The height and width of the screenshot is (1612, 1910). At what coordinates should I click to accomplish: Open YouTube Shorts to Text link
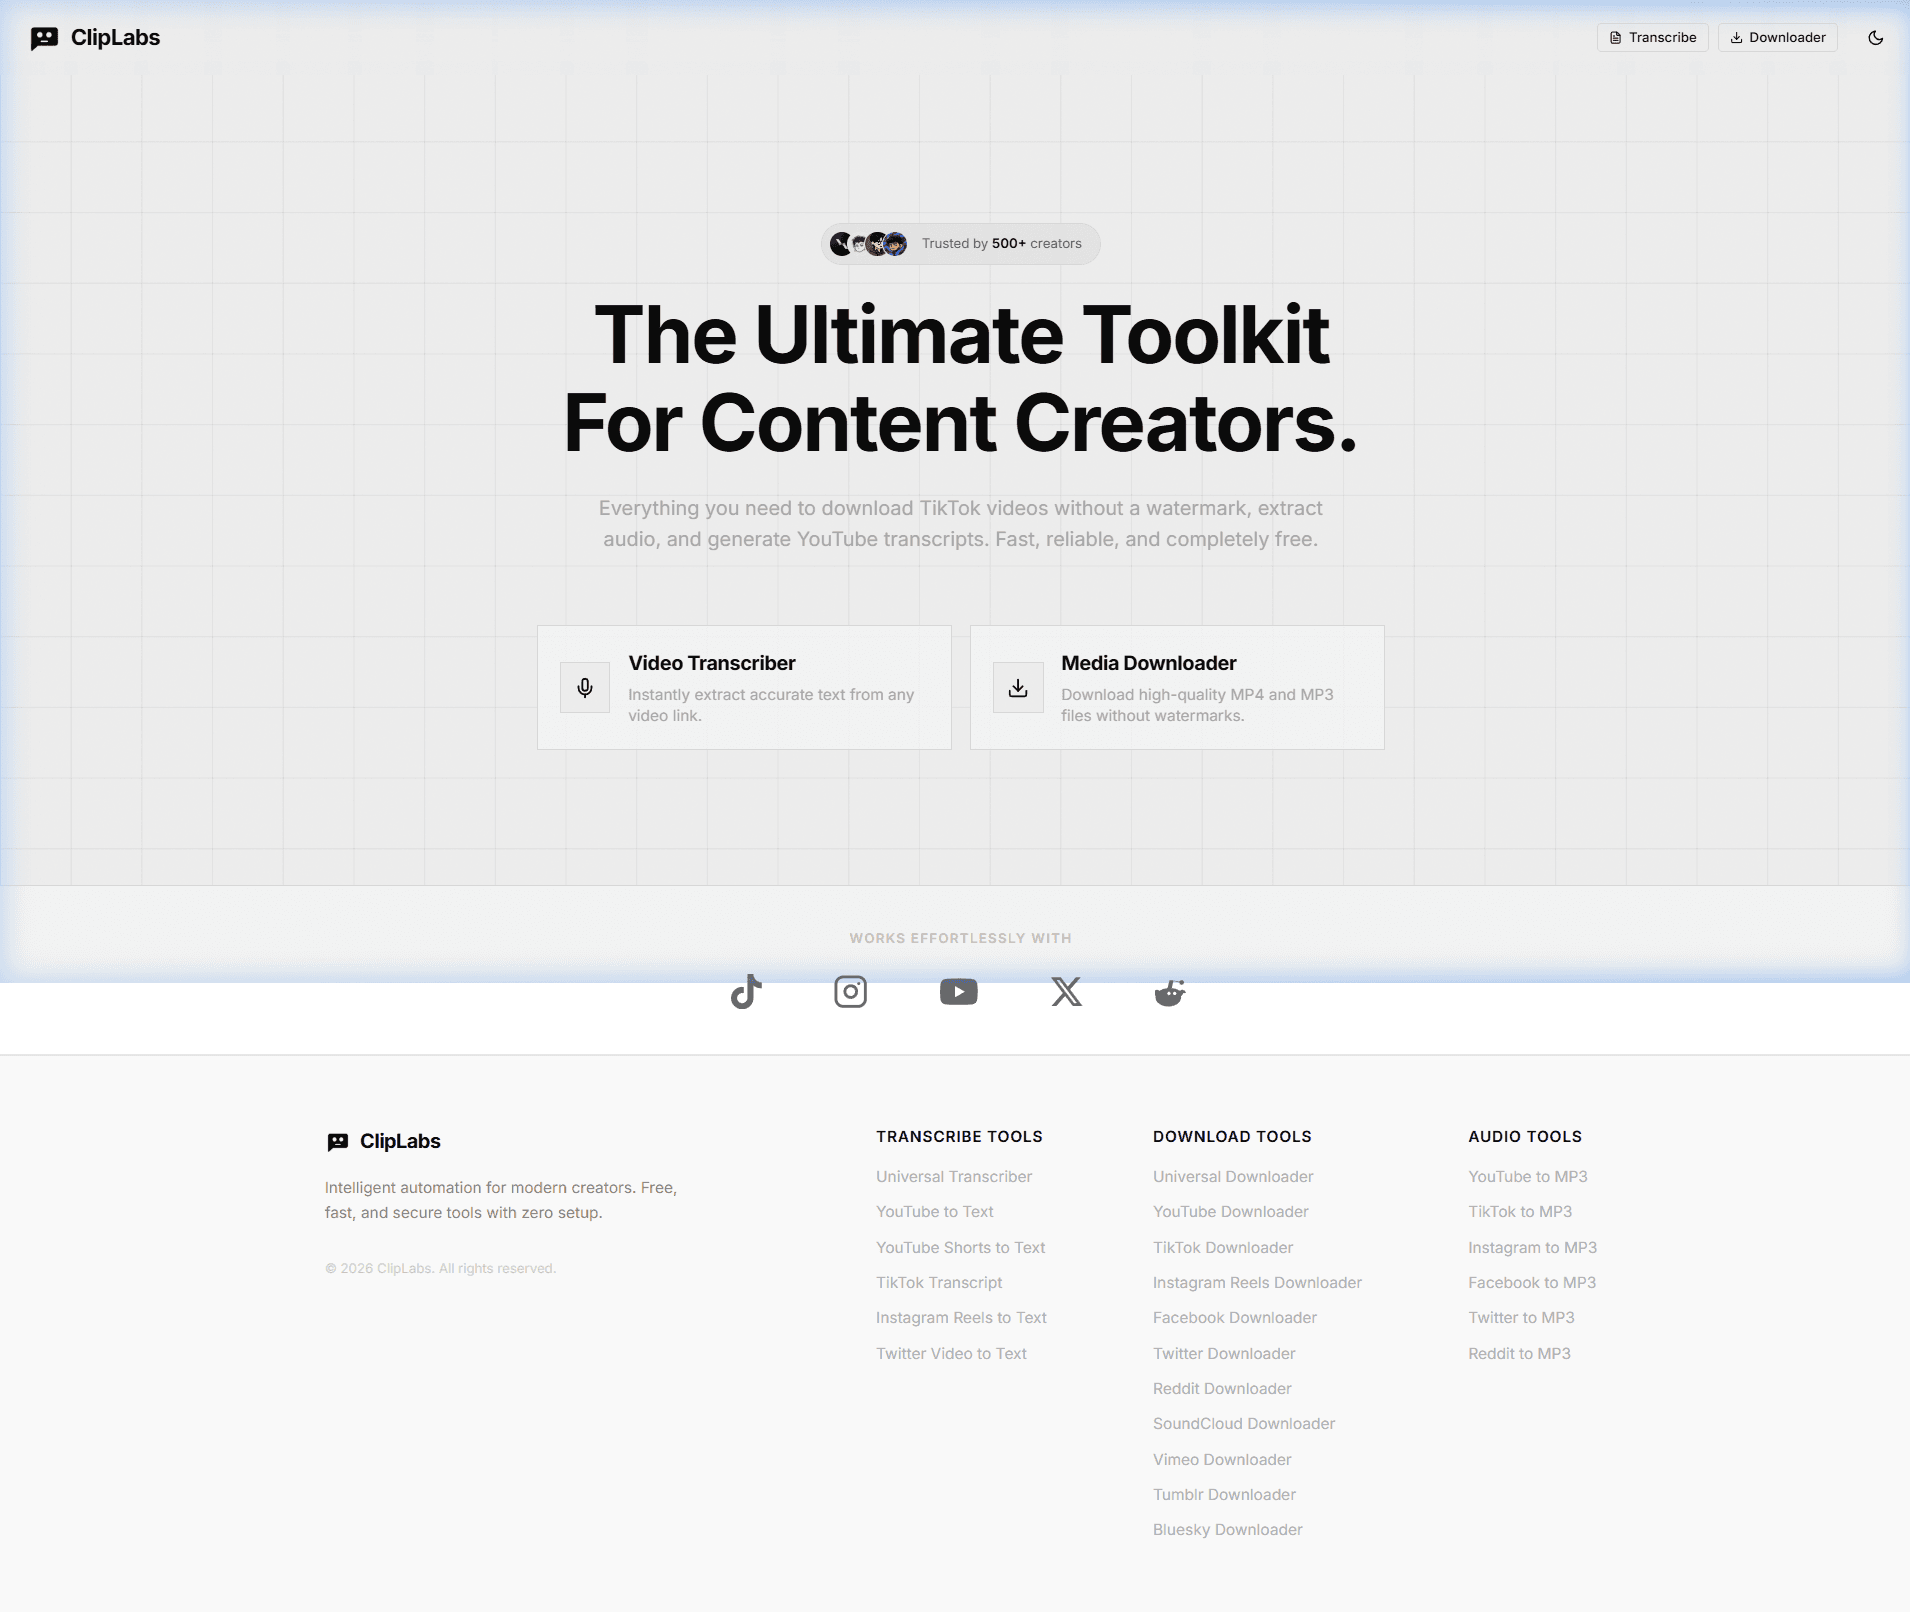pyautogui.click(x=961, y=1248)
